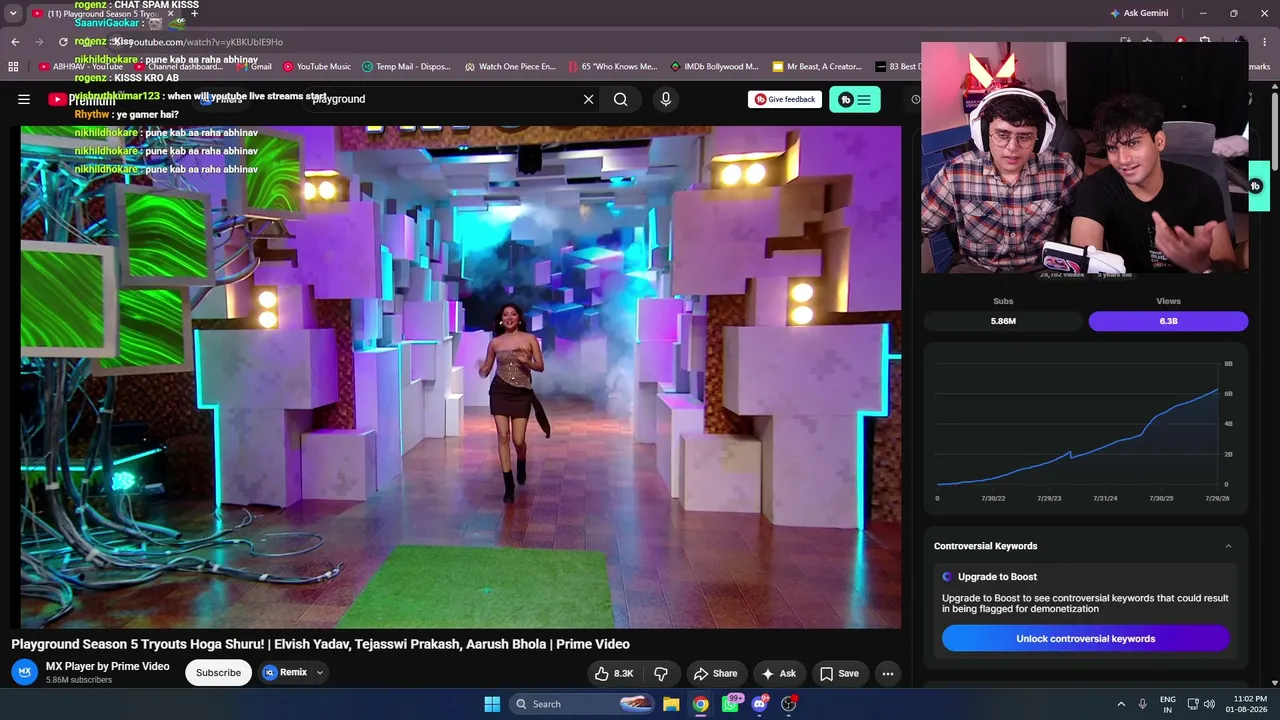The height and width of the screenshot is (720, 1280).
Task: Select the Subs stat showing 5.86M
Action: pos(1003,321)
